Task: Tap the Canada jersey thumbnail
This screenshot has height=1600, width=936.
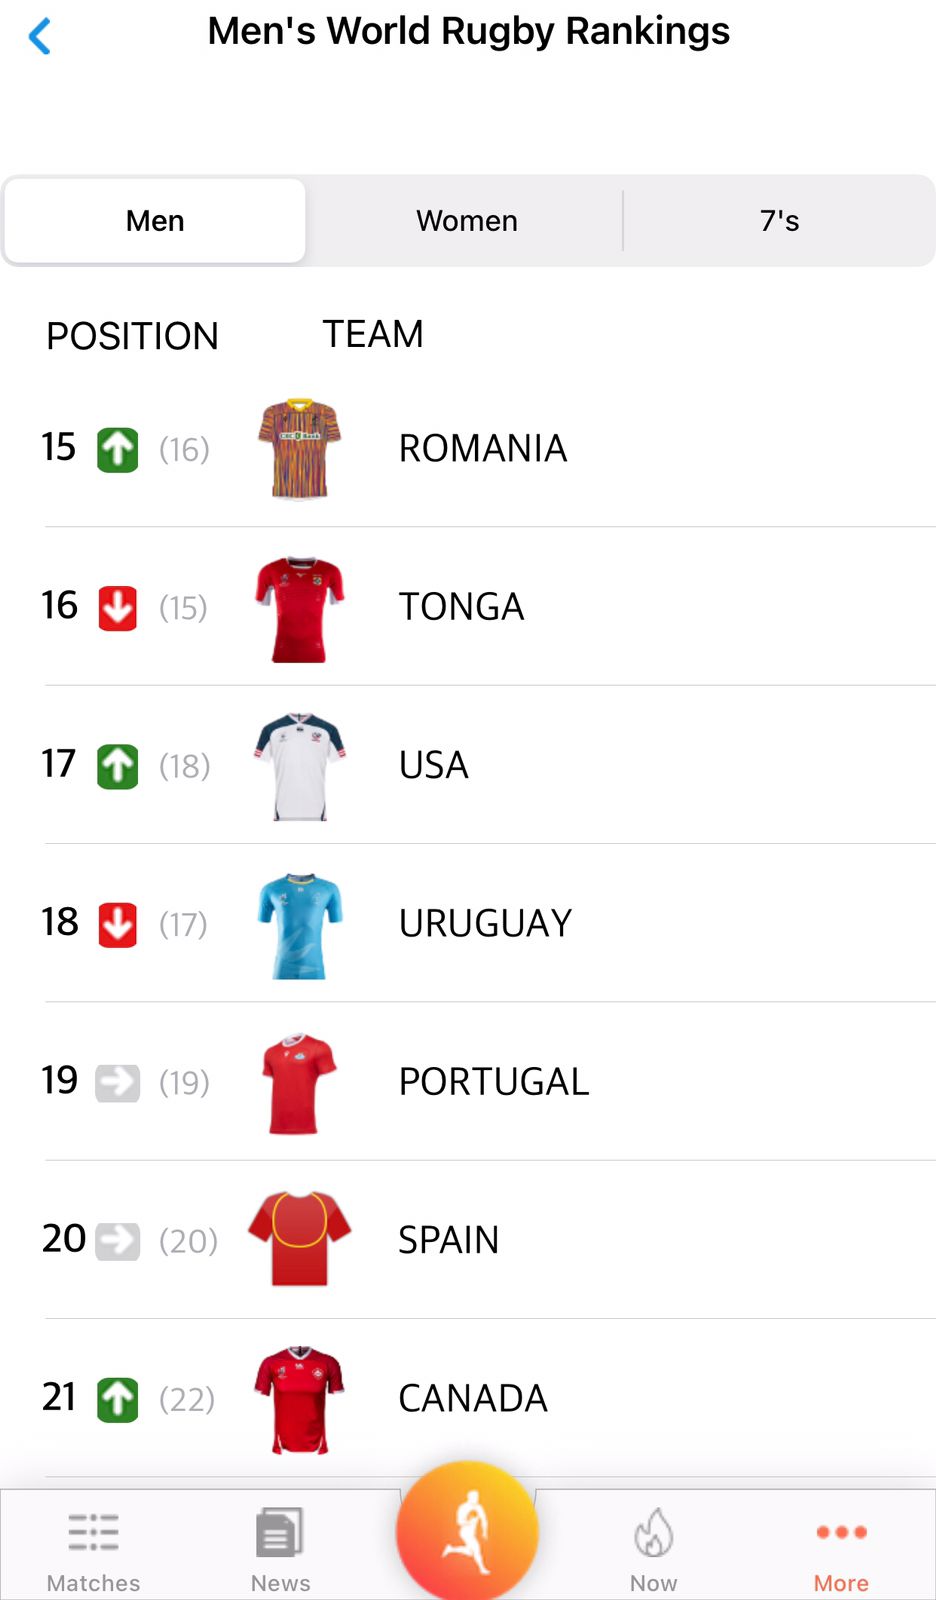Action: pos(300,1398)
